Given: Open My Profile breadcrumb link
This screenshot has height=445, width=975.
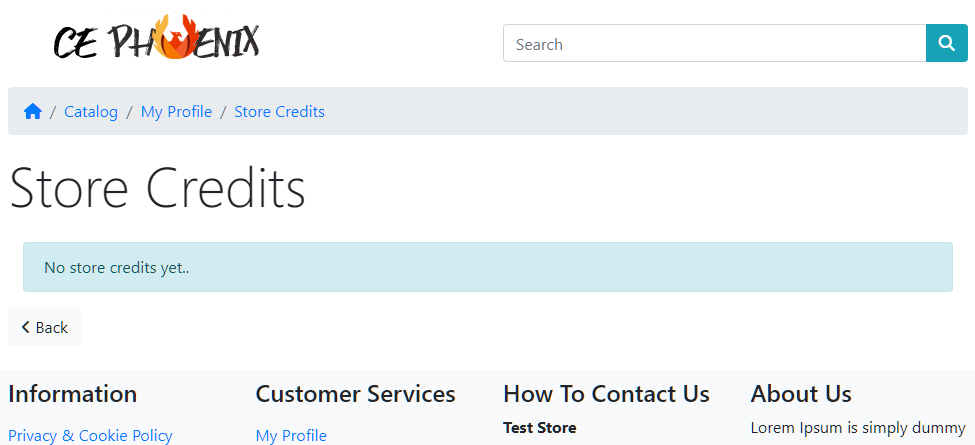Looking at the screenshot, I should tap(176, 112).
